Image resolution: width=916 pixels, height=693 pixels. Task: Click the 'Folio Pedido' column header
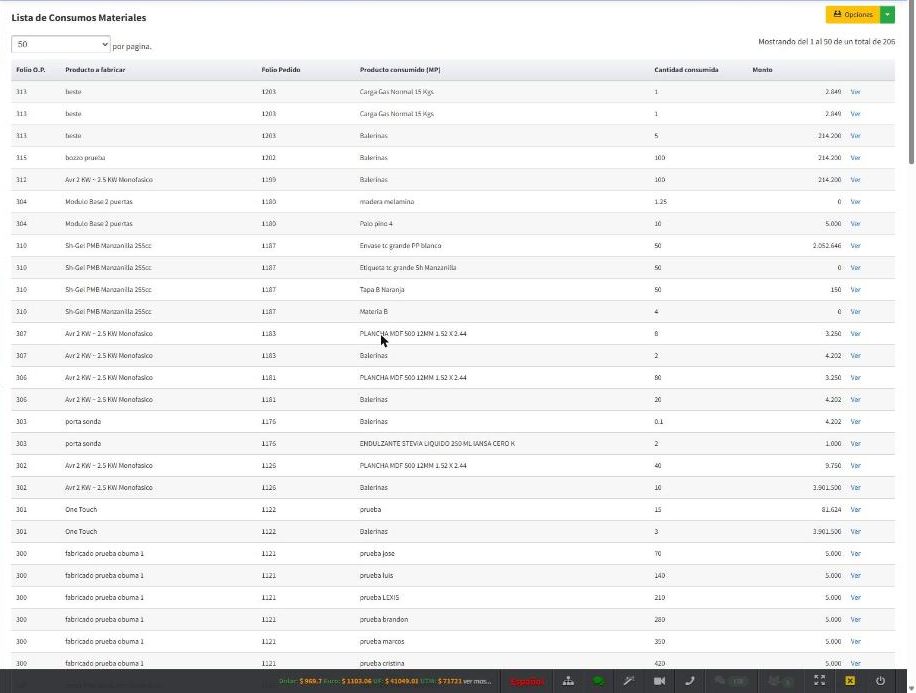pyautogui.click(x=281, y=70)
